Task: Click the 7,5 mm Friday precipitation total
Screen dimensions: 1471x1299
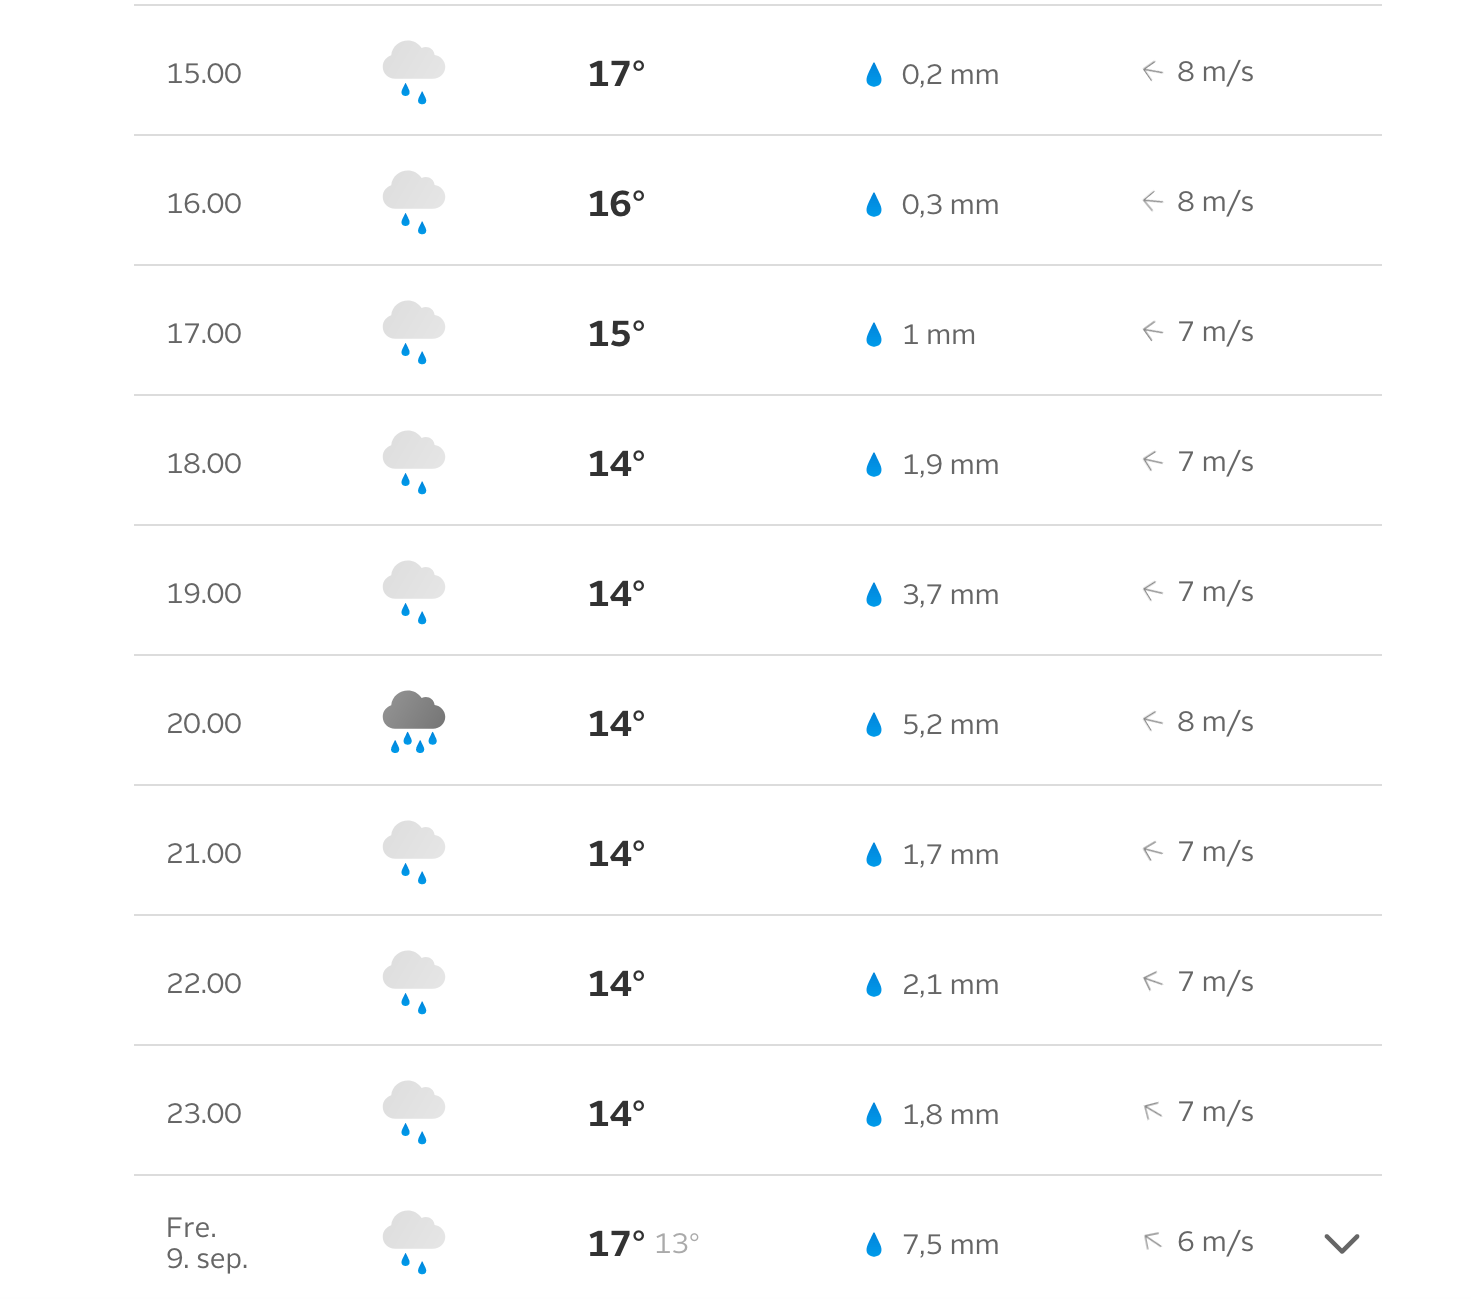Action: click(x=950, y=1244)
